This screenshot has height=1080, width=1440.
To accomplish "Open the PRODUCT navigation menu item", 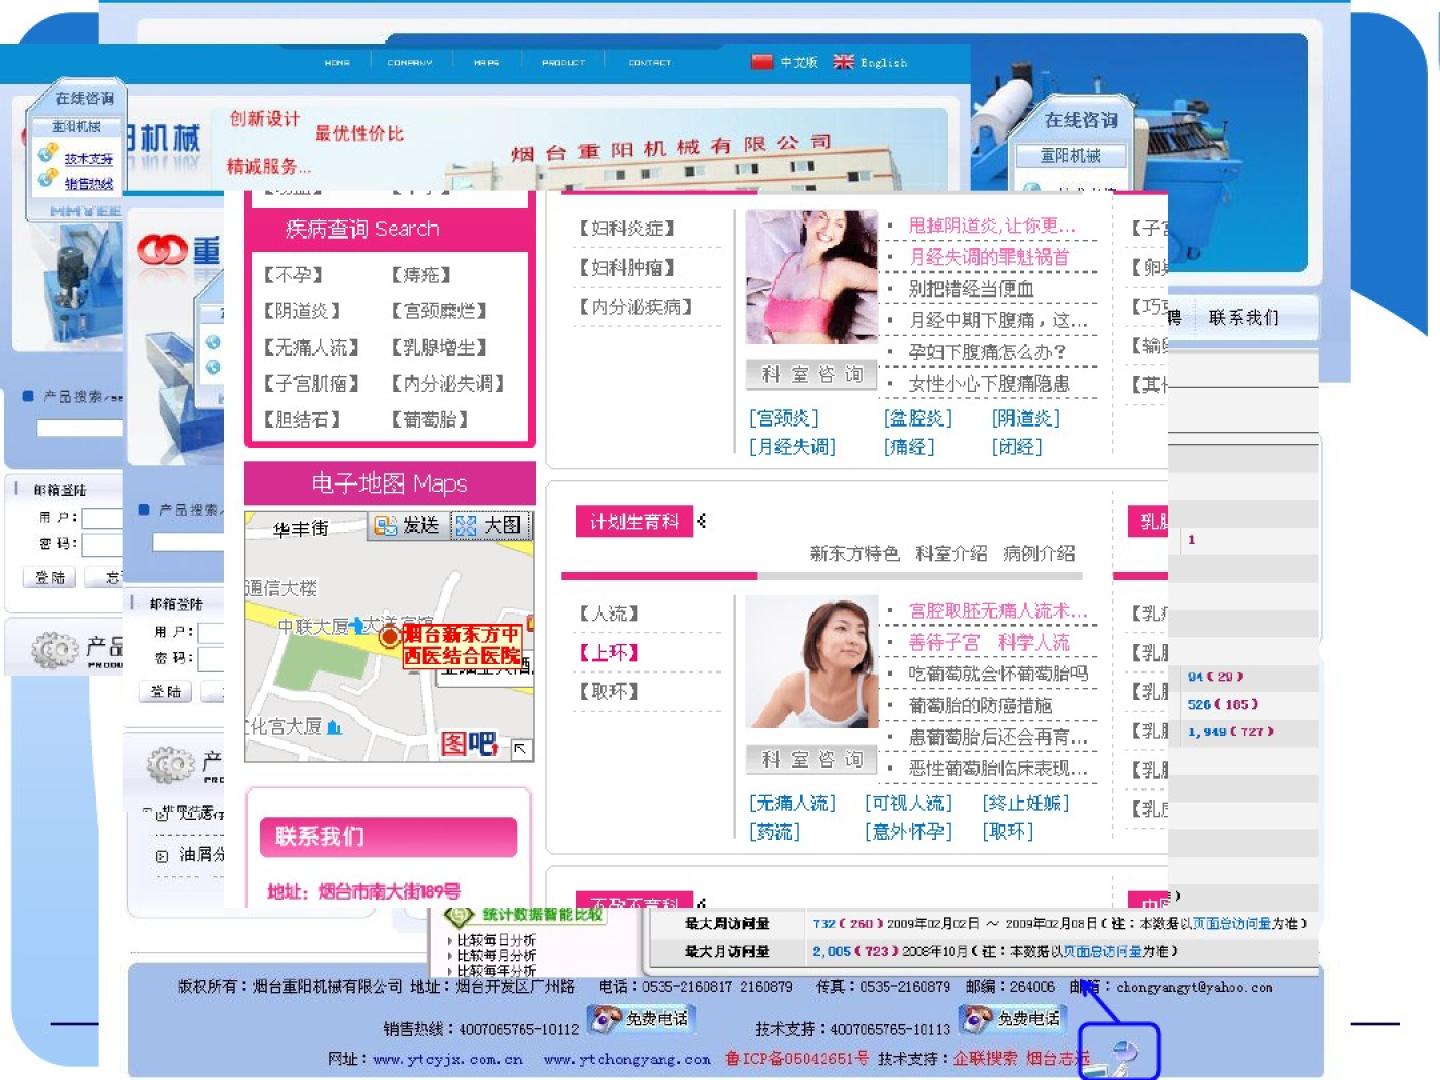I will 563,62.
